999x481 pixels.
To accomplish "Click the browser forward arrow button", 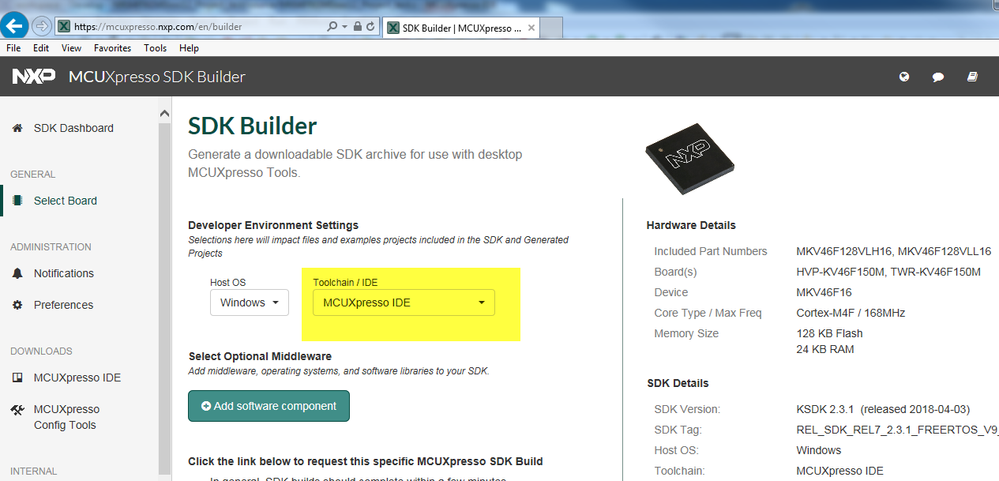I will 41,27.
